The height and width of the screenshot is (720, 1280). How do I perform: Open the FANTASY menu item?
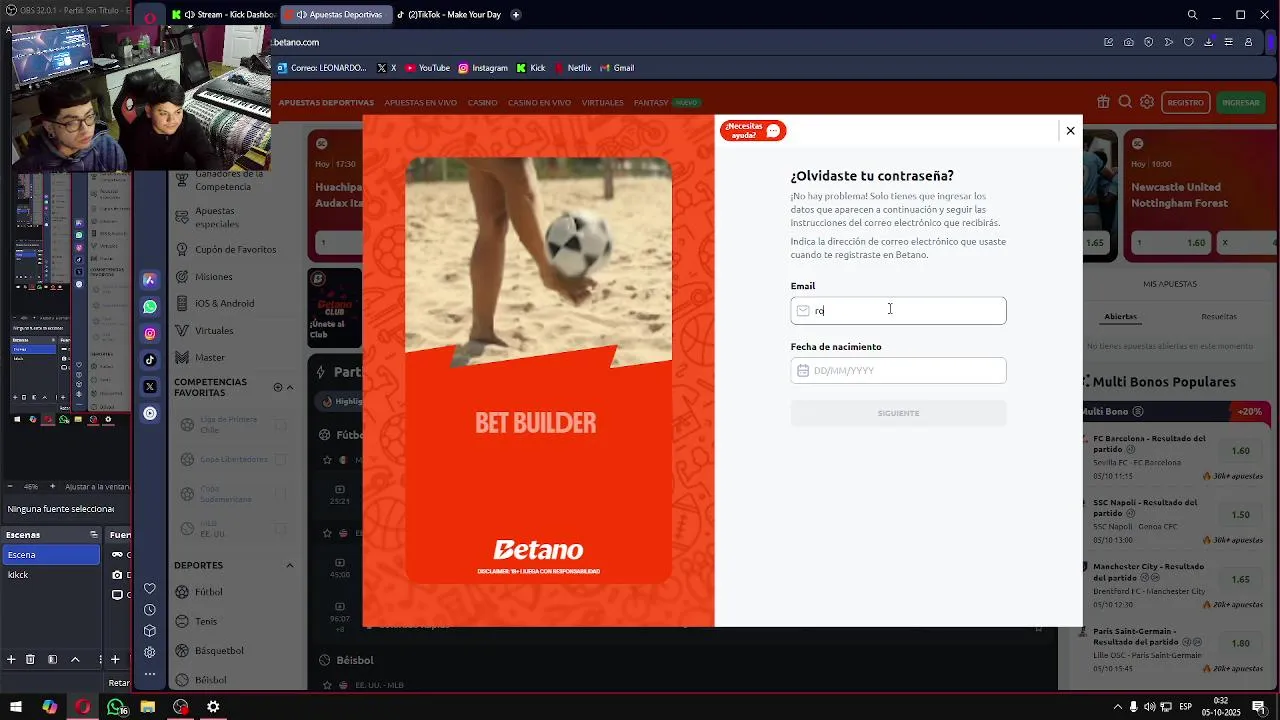[651, 103]
